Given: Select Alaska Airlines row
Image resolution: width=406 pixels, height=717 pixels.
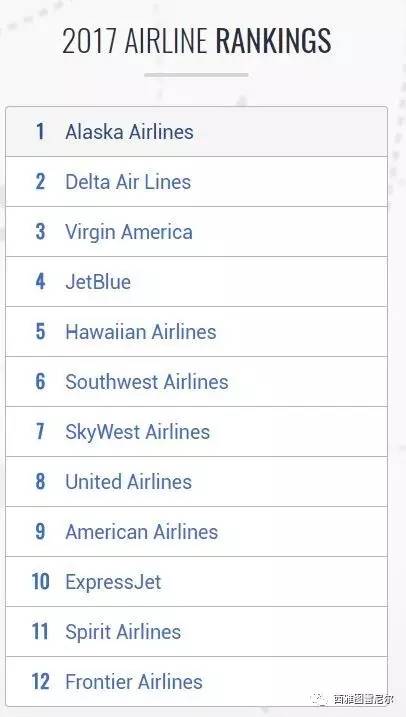Looking at the screenshot, I should pos(196,132).
